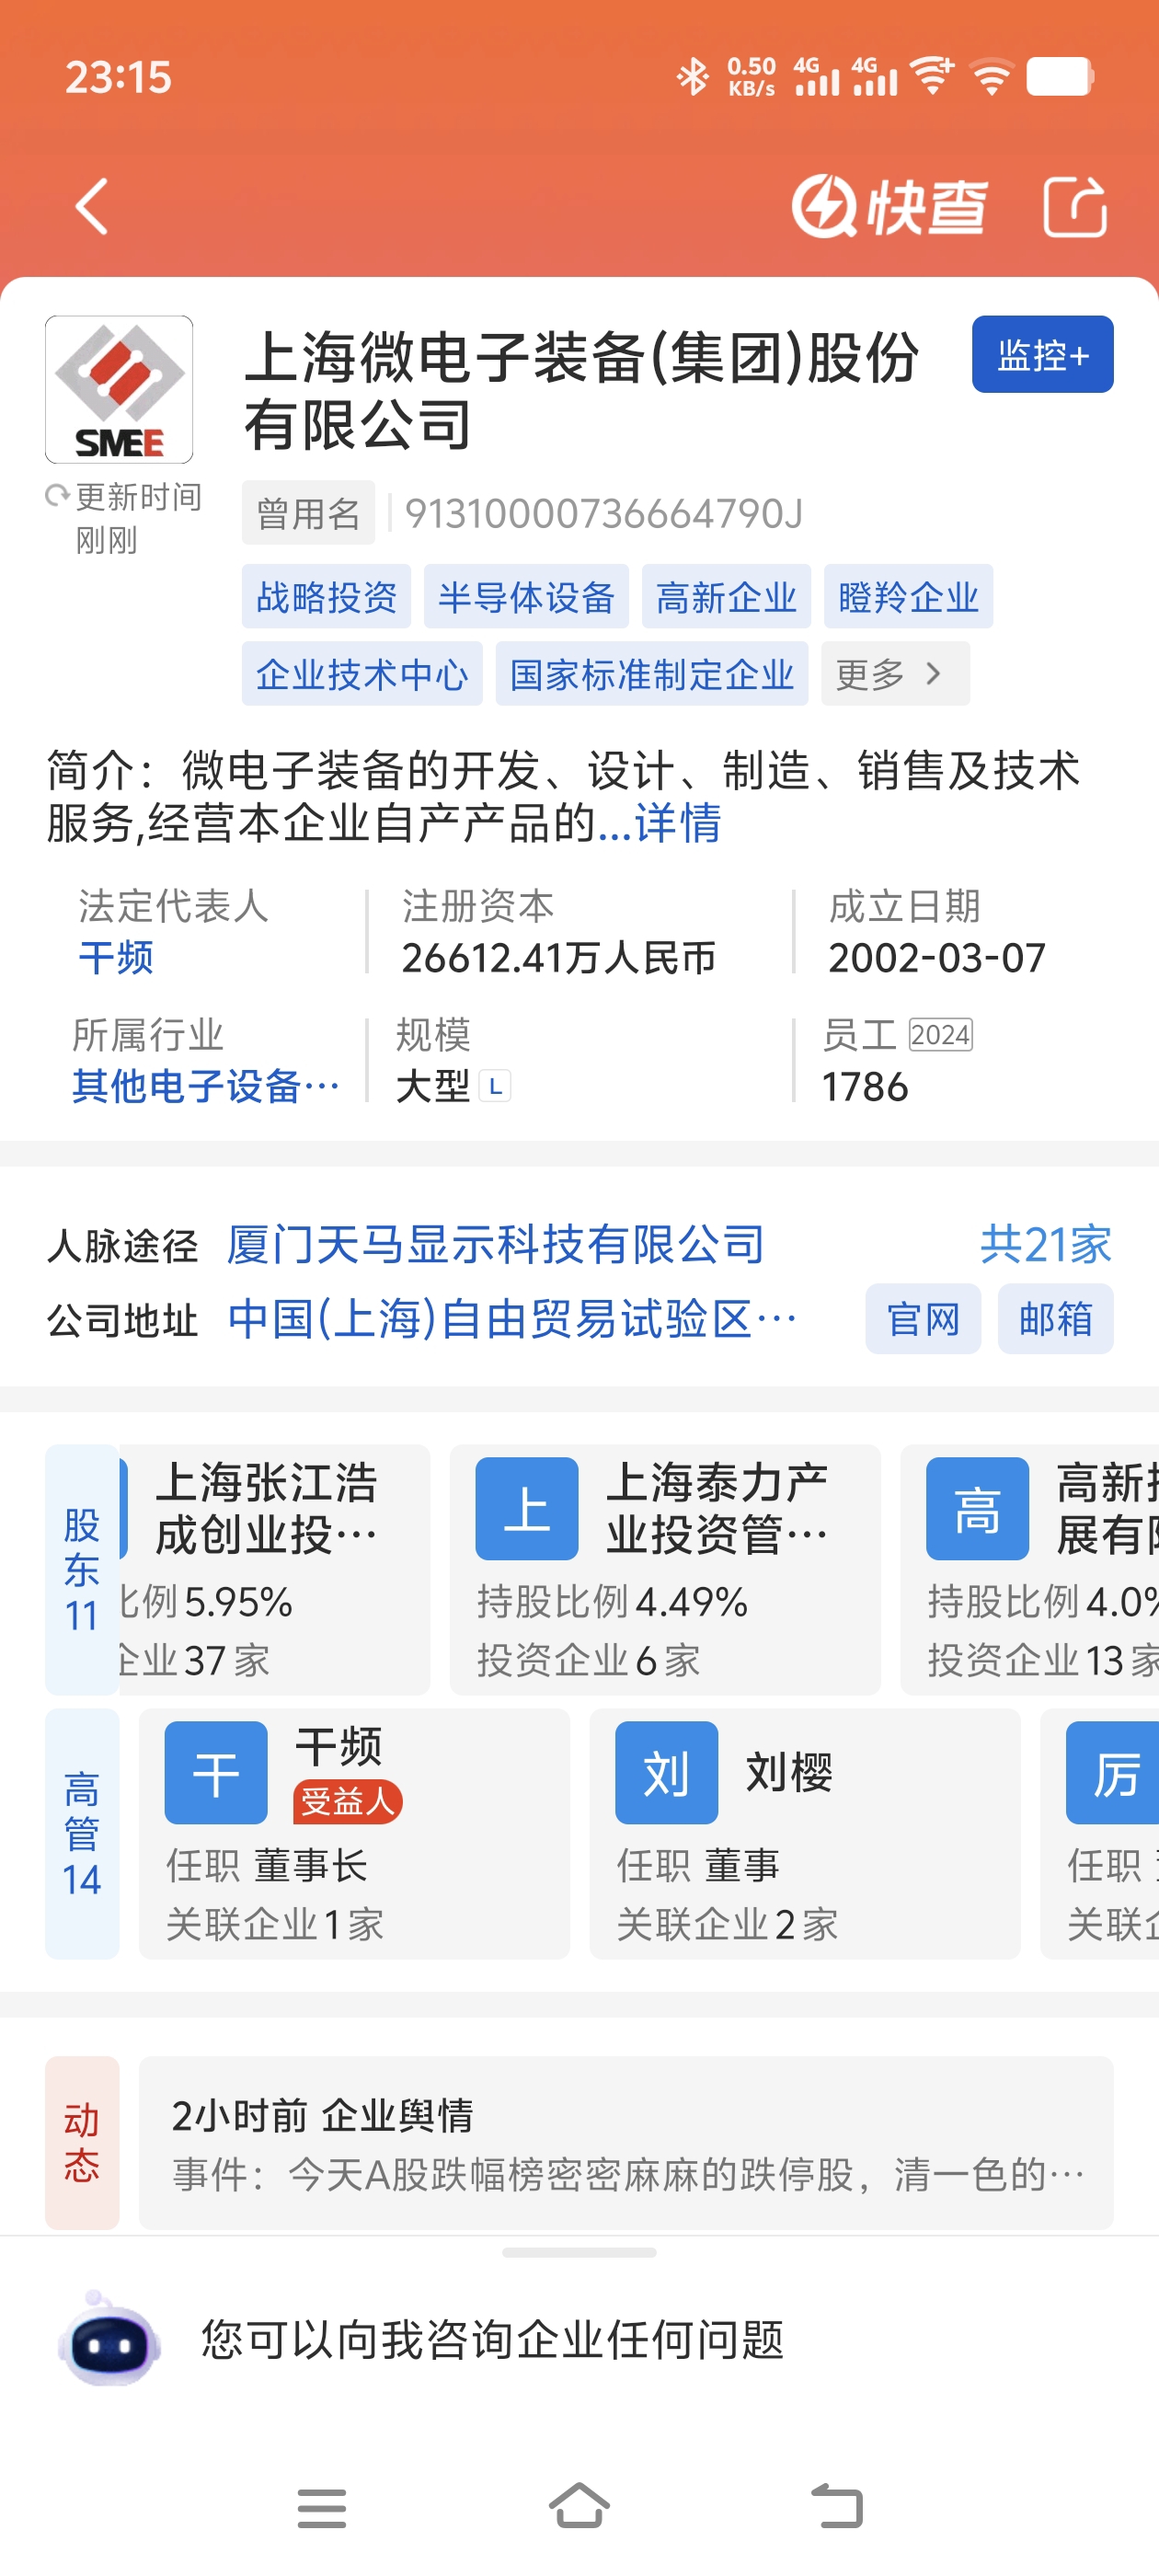Tap the refresh icon beside 更新时间
This screenshot has width=1159, height=2576.
[57, 495]
